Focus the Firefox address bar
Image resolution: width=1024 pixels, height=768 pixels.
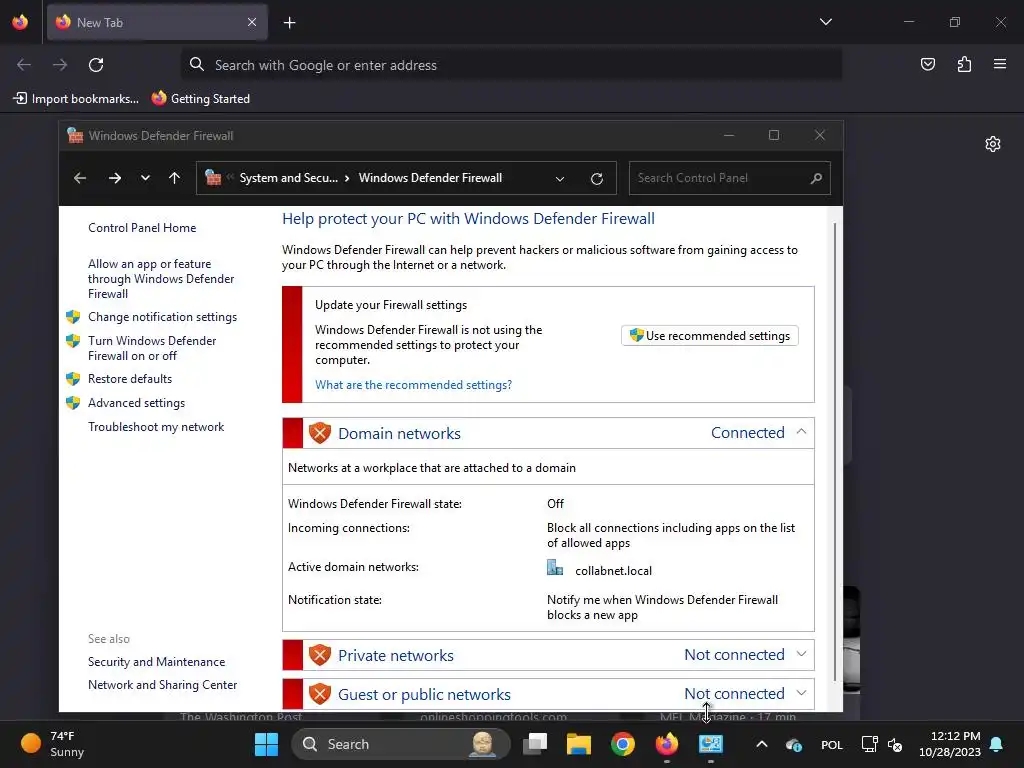click(511, 65)
